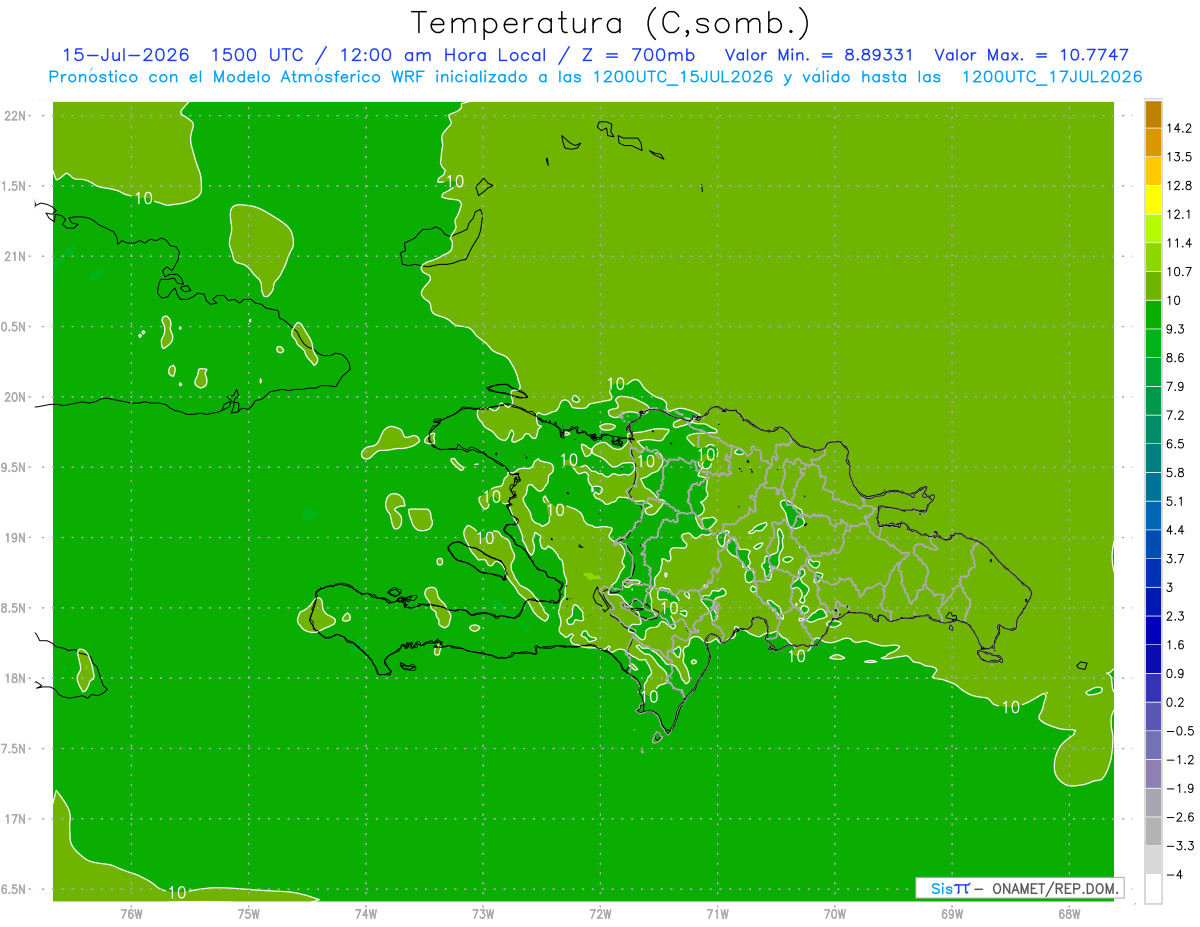Click the colorbar value "-2.6"
This screenshot has width=1200, height=927.
point(1180,817)
